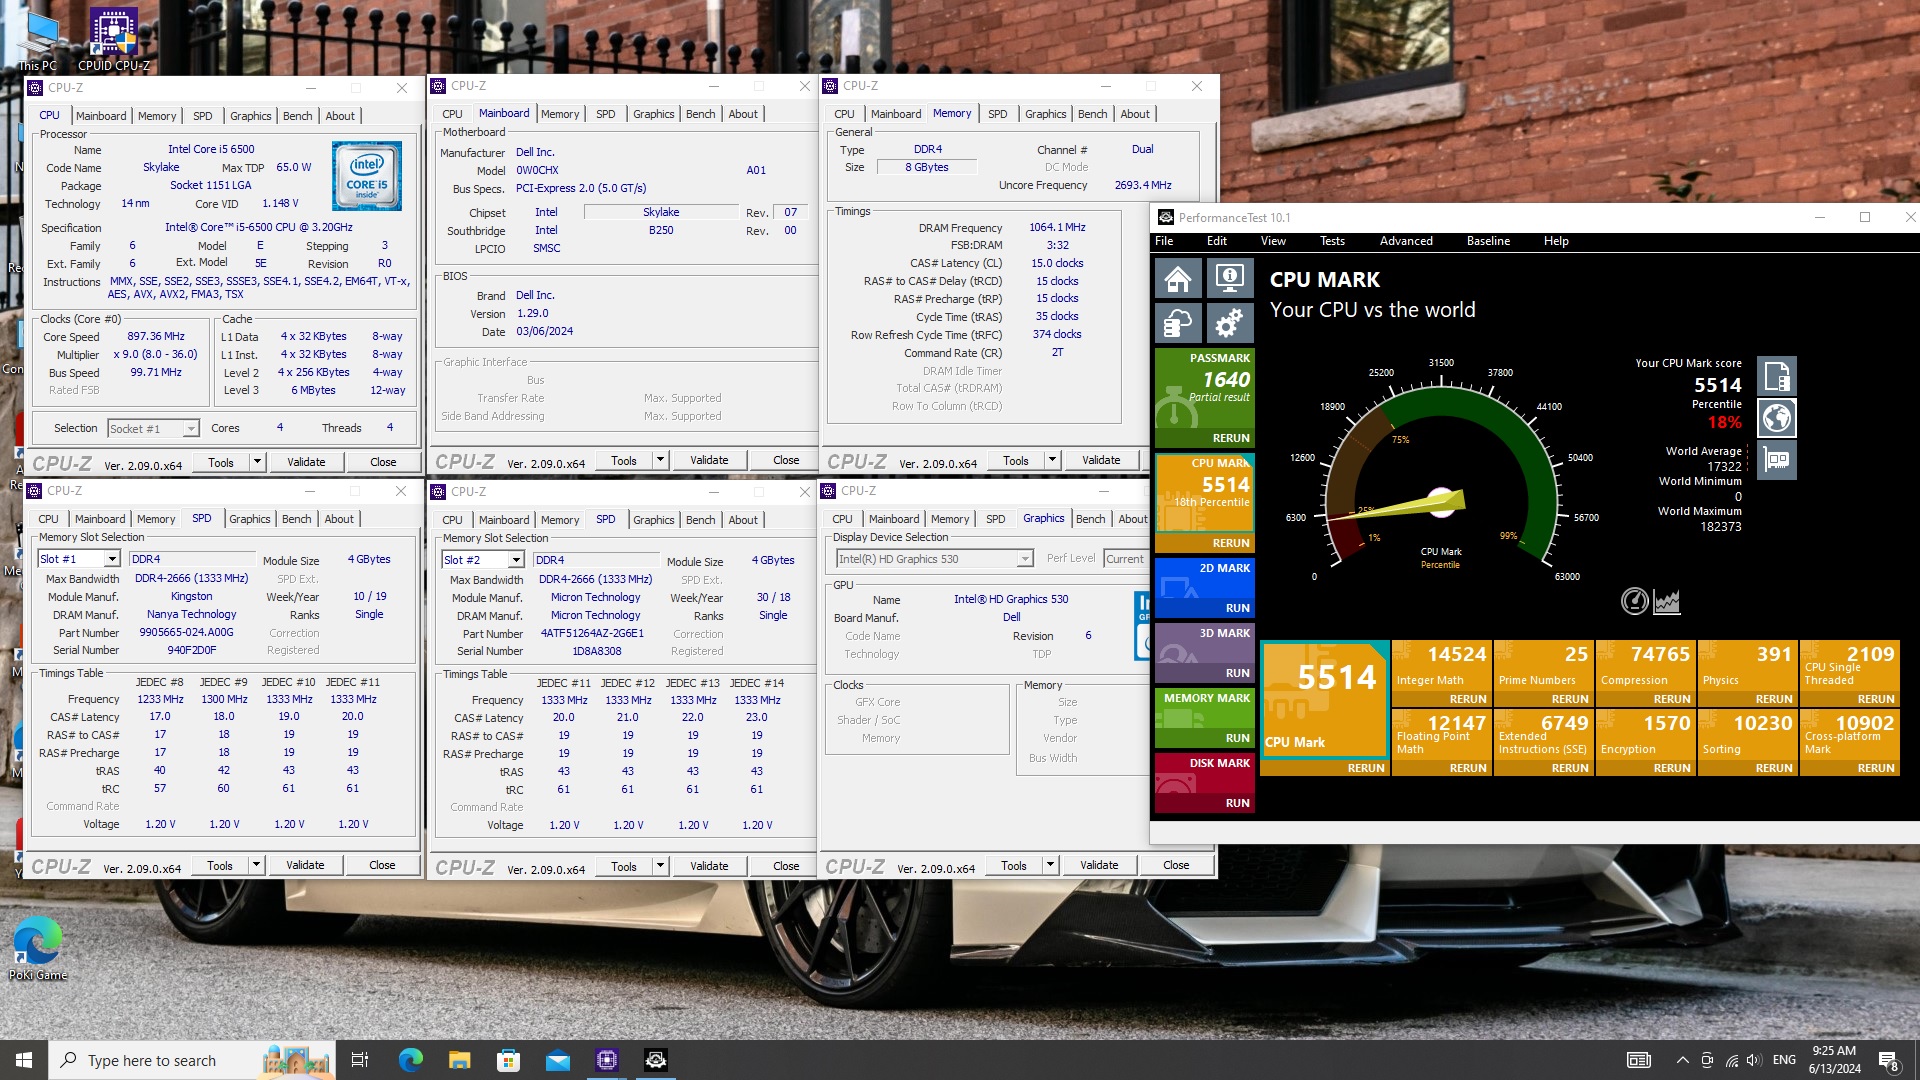Click the results document icon beside score
This screenshot has height=1080, width=1920.
(1776, 376)
